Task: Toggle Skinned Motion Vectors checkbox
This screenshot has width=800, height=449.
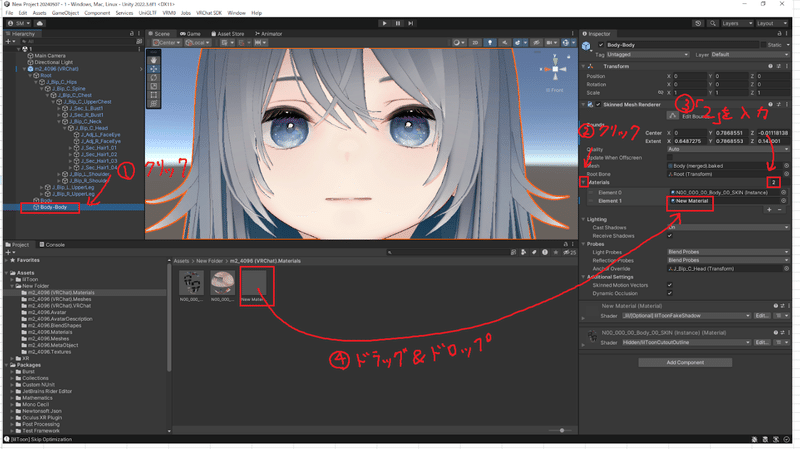Action: point(670,285)
